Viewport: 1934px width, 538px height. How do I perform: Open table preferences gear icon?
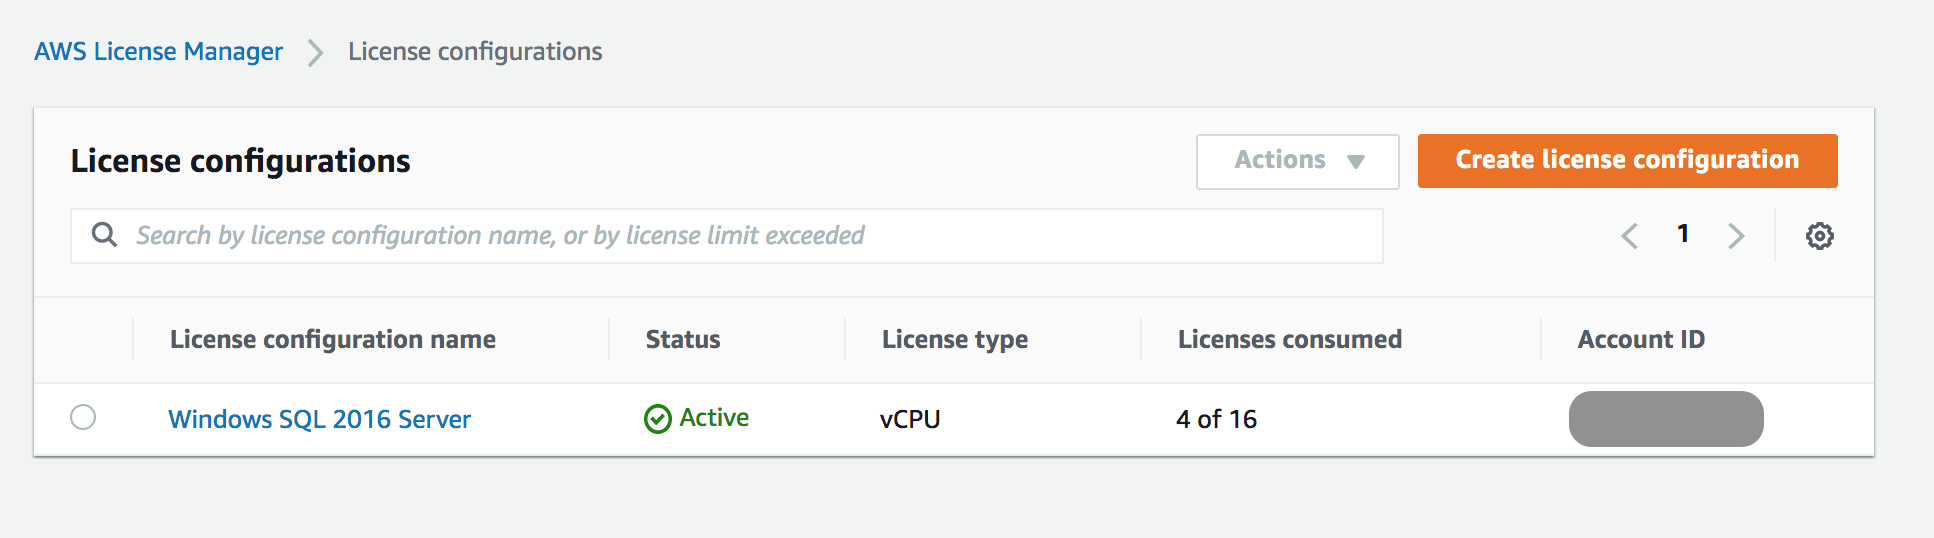point(1819,236)
